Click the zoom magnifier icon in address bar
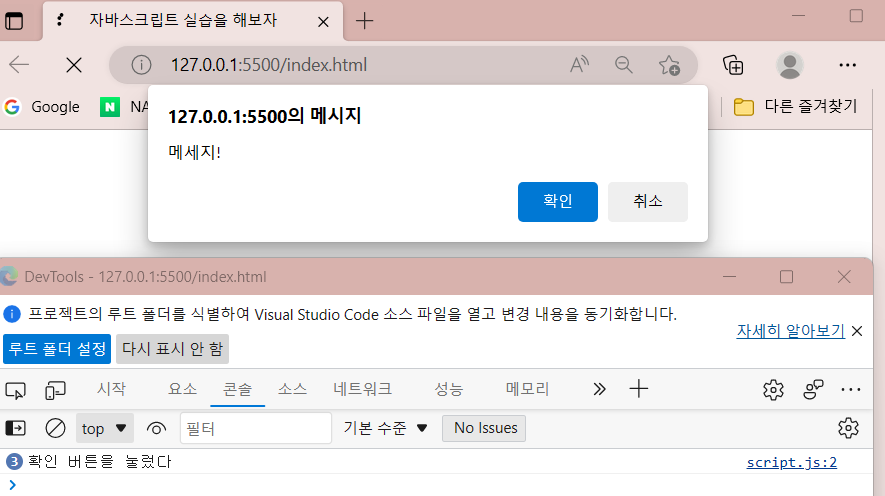 (624, 65)
